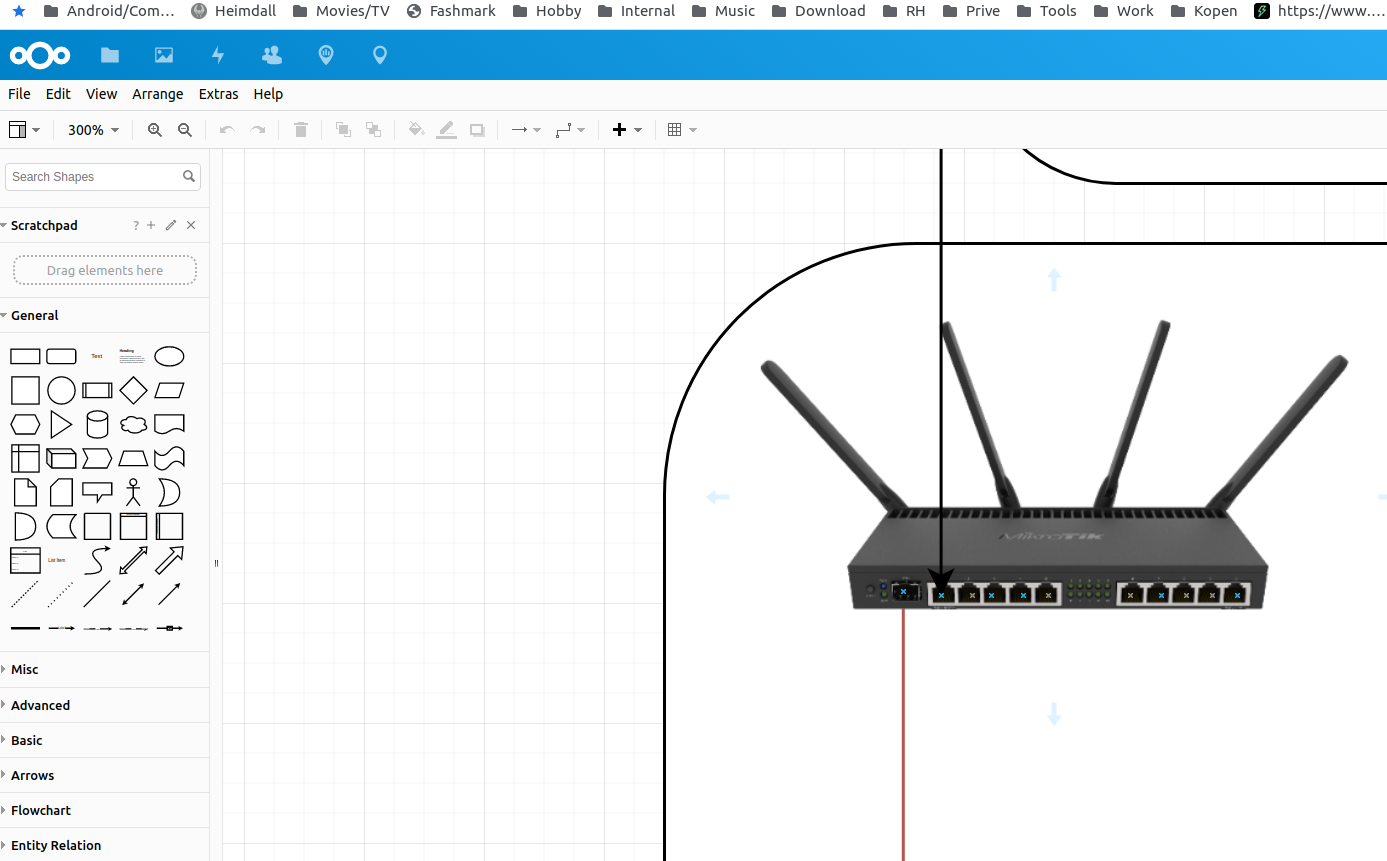Click the Scratchpad add plus icon

point(152,226)
